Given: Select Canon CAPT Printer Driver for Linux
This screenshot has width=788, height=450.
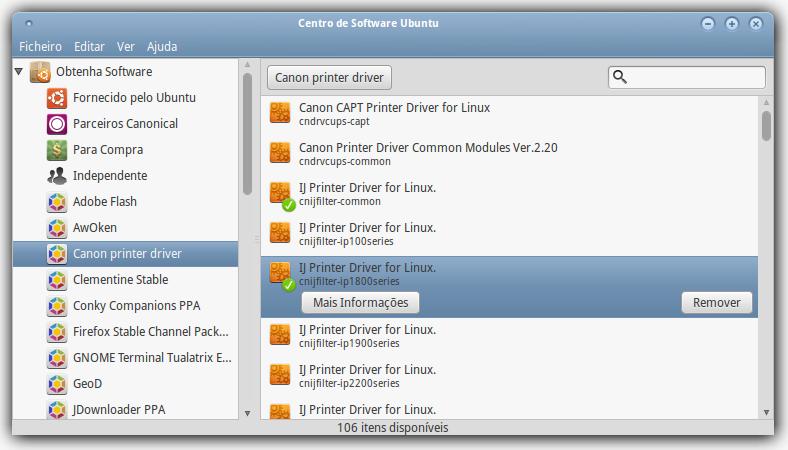Looking at the screenshot, I should (x=509, y=114).
